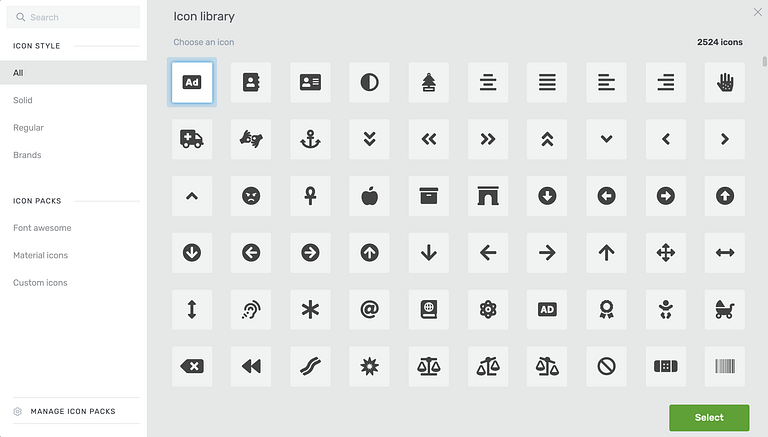
Task: Filter icons by Solid style
Action: tap(23, 100)
